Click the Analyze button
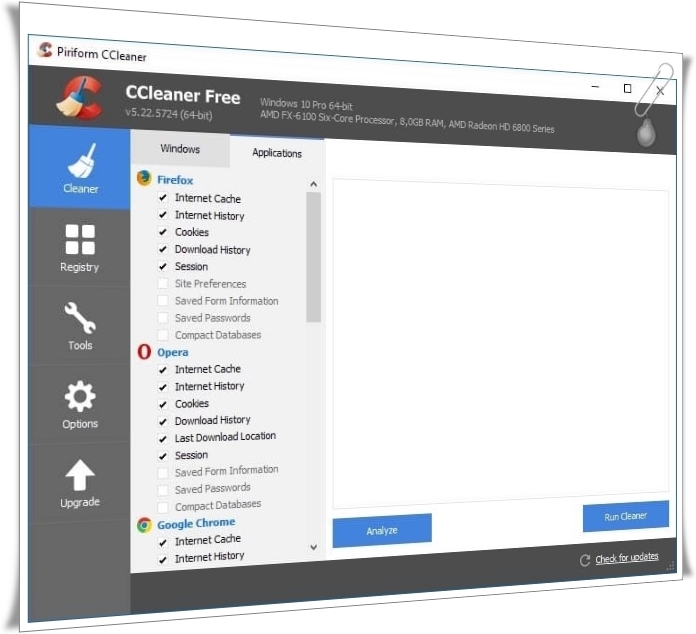 (x=382, y=531)
